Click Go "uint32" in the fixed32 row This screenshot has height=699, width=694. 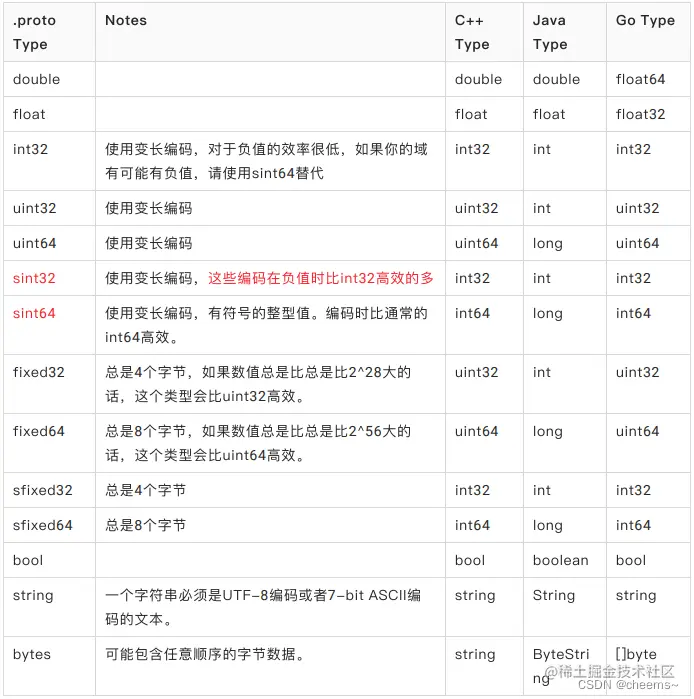pos(637,372)
